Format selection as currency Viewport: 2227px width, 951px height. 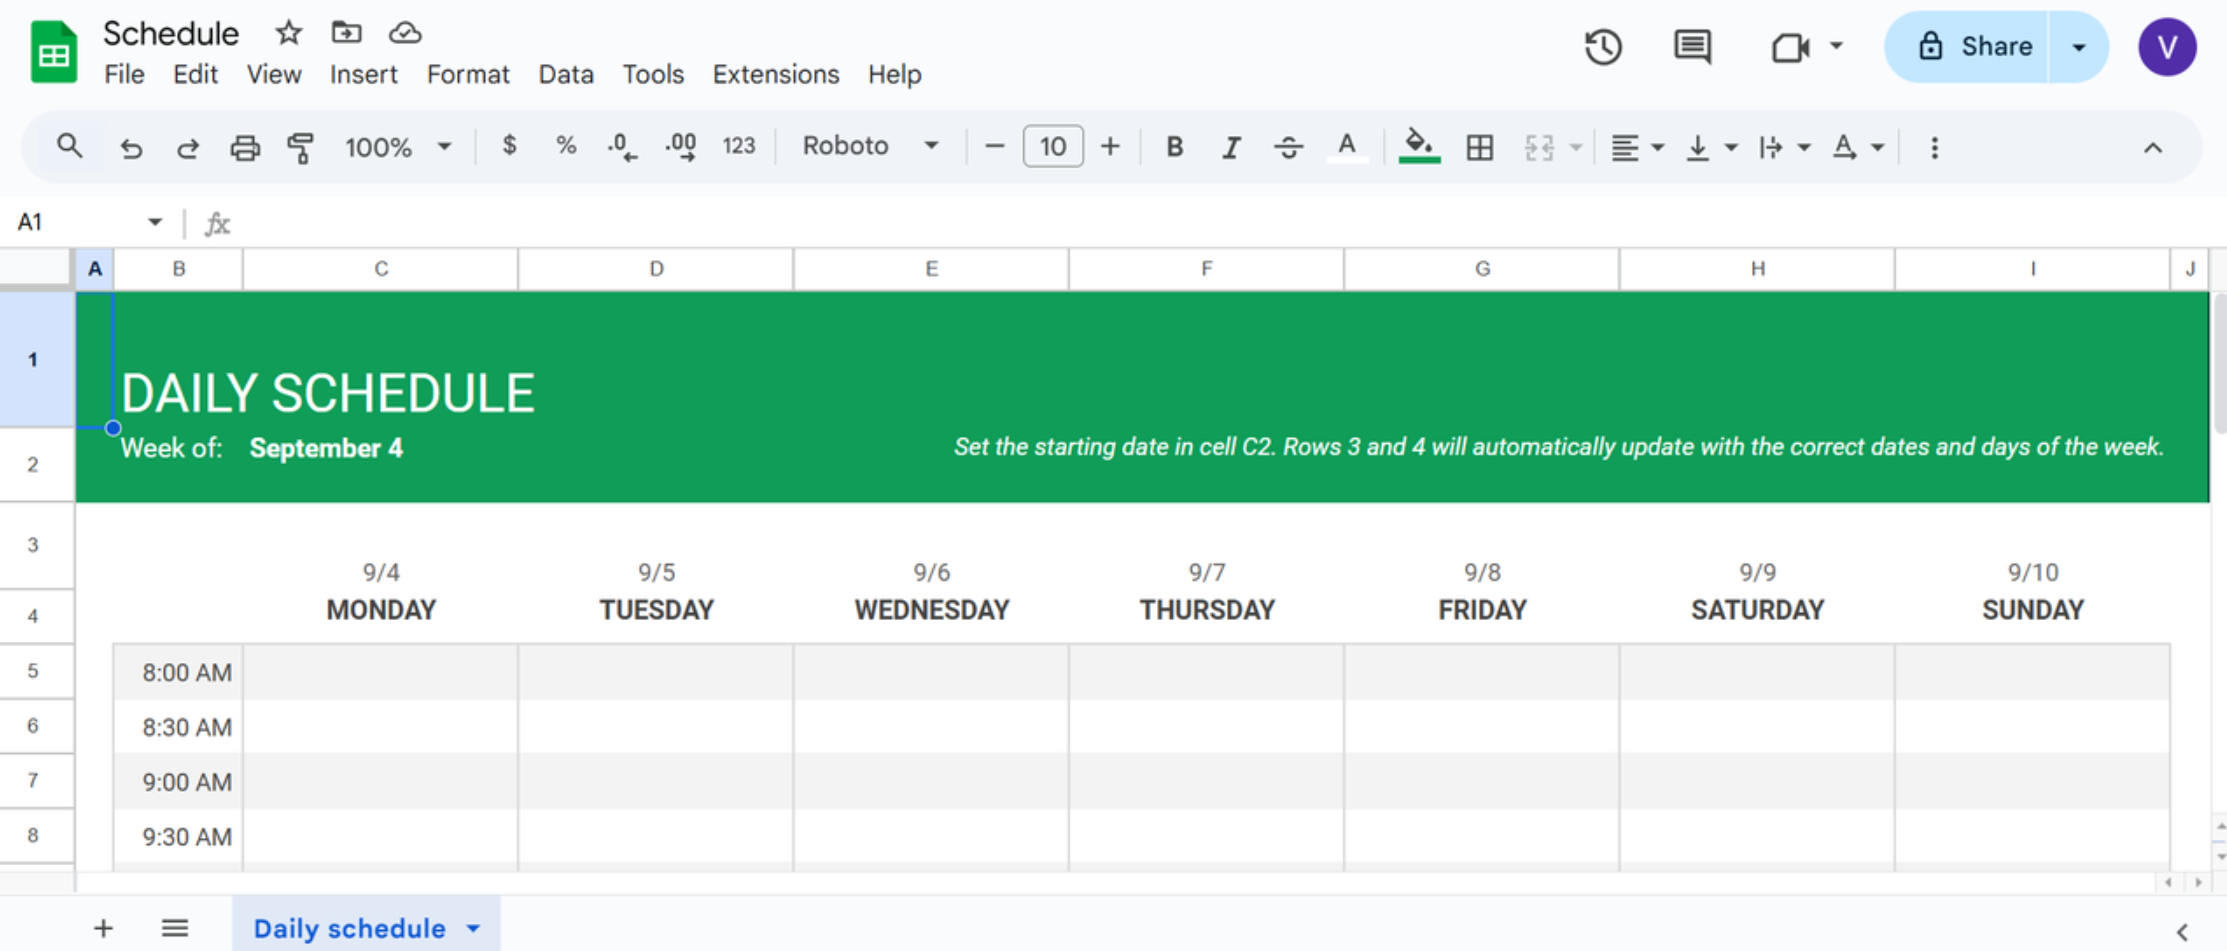509,146
